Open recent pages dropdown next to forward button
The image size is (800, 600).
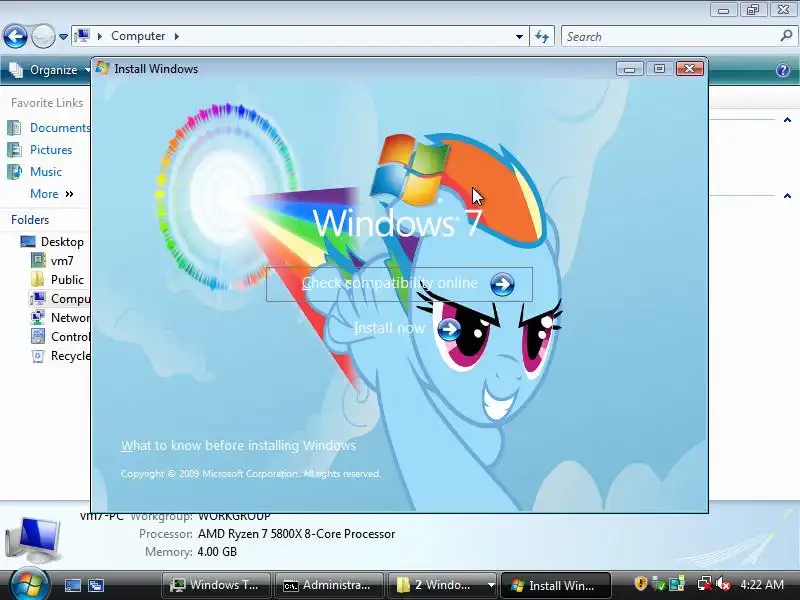coord(63,37)
